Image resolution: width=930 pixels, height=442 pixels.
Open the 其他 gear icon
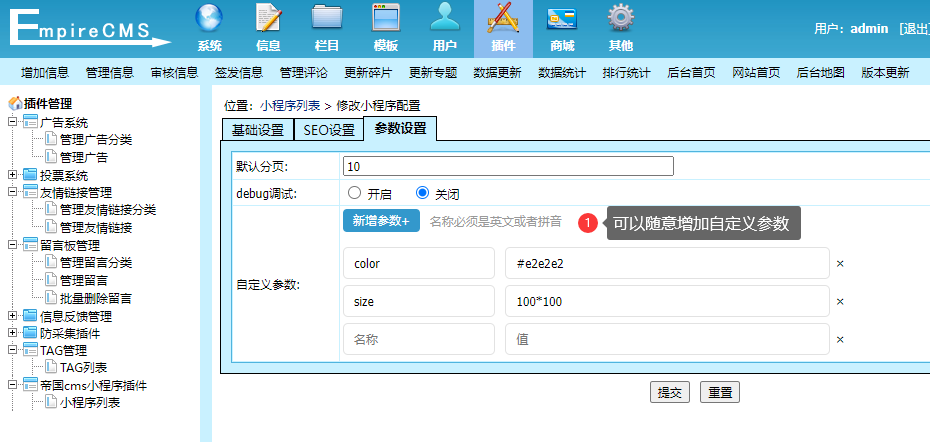pyautogui.click(x=621, y=20)
